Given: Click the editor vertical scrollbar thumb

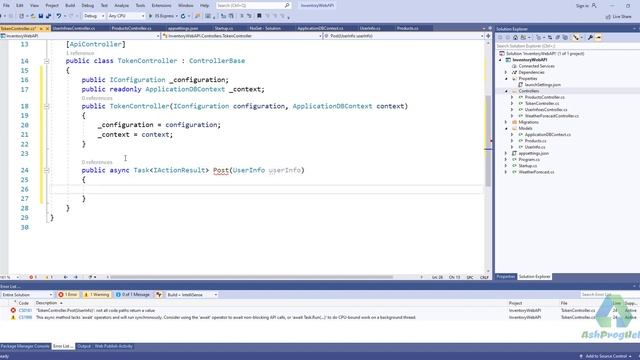Looking at the screenshot, I should click(488, 141).
